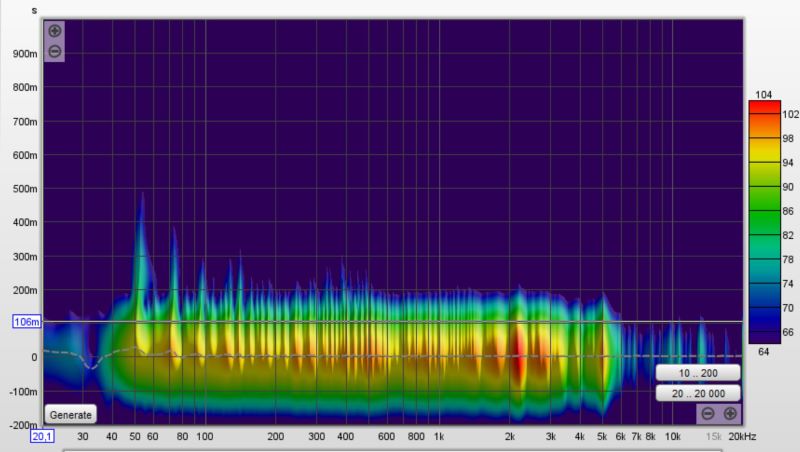Zoom out the frequency axis with the minus icon
The height and width of the screenshot is (452, 800).
tap(708, 414)
